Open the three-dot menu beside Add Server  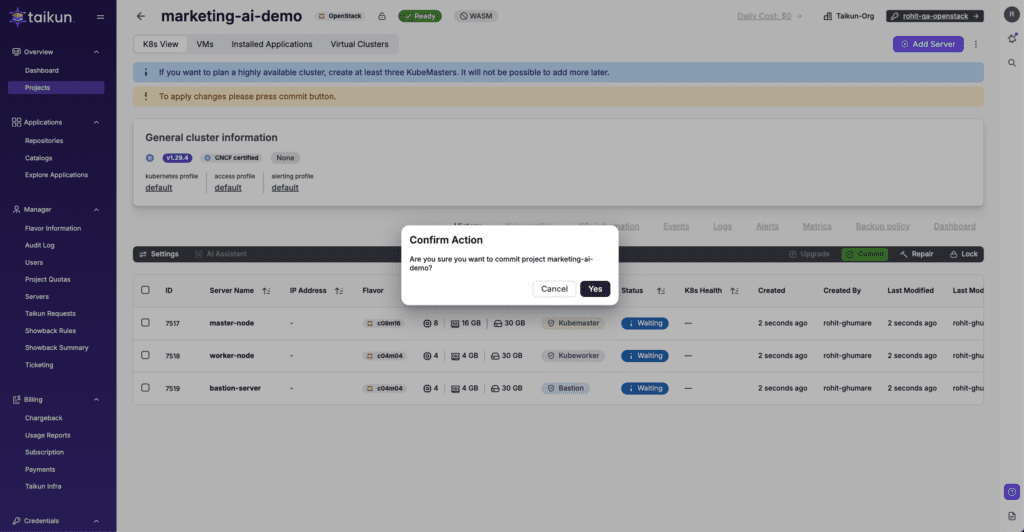(976, 44)
